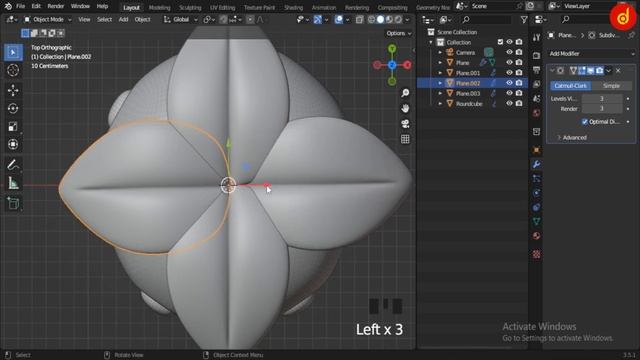Screen dimensions: 640x360
Task: Remove the Subdivision modifier with X
Action: (618, 71)
